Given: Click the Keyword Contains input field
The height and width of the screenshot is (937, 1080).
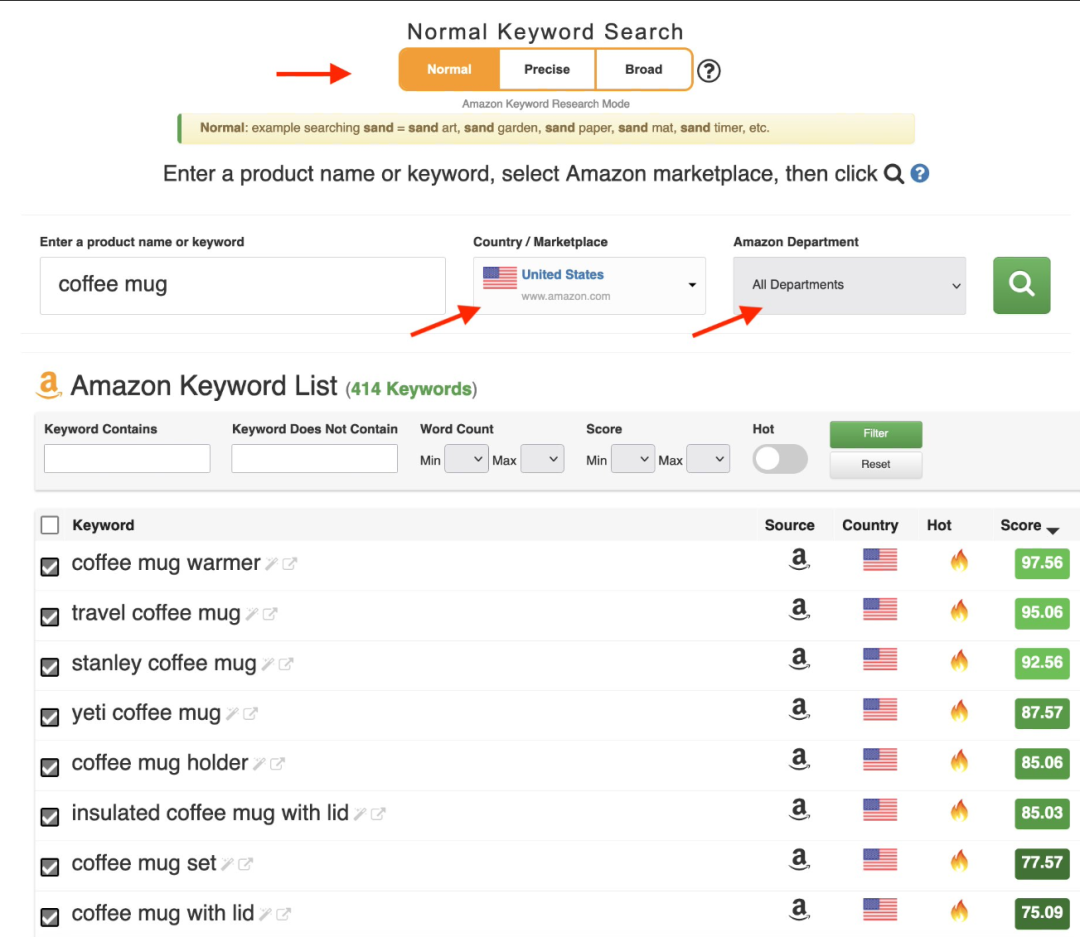Looking at the screenshot, I should [127, 459].
